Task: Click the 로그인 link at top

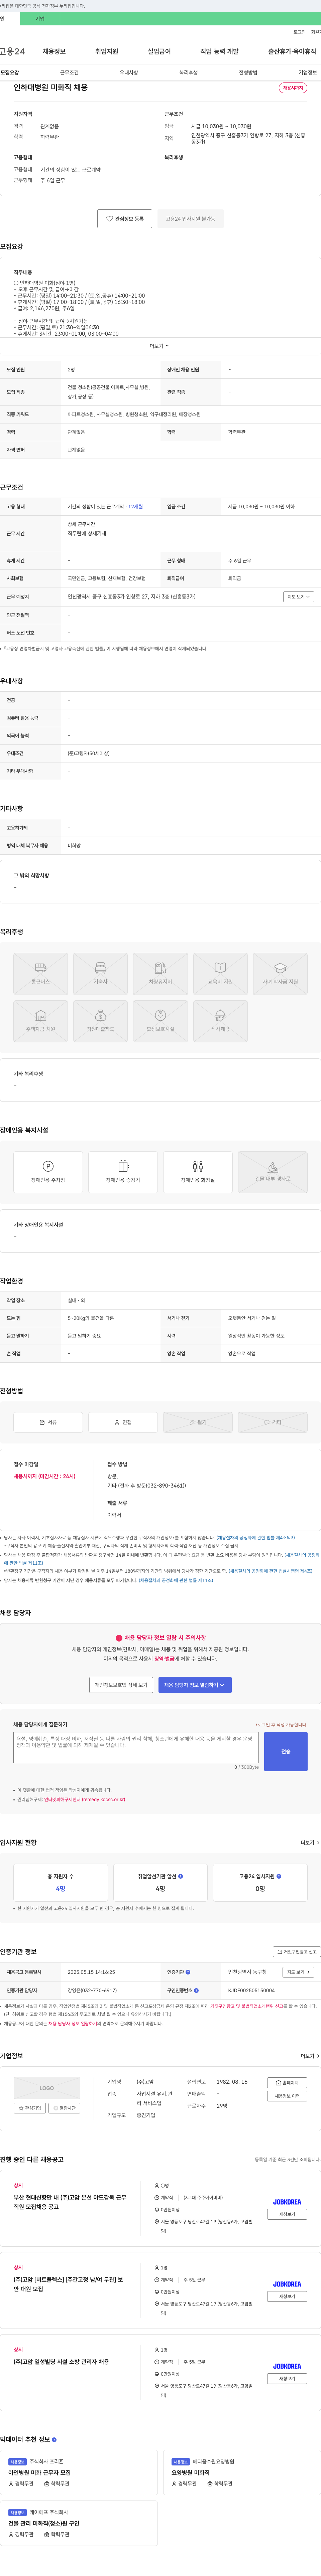Action: coord(299,32)
